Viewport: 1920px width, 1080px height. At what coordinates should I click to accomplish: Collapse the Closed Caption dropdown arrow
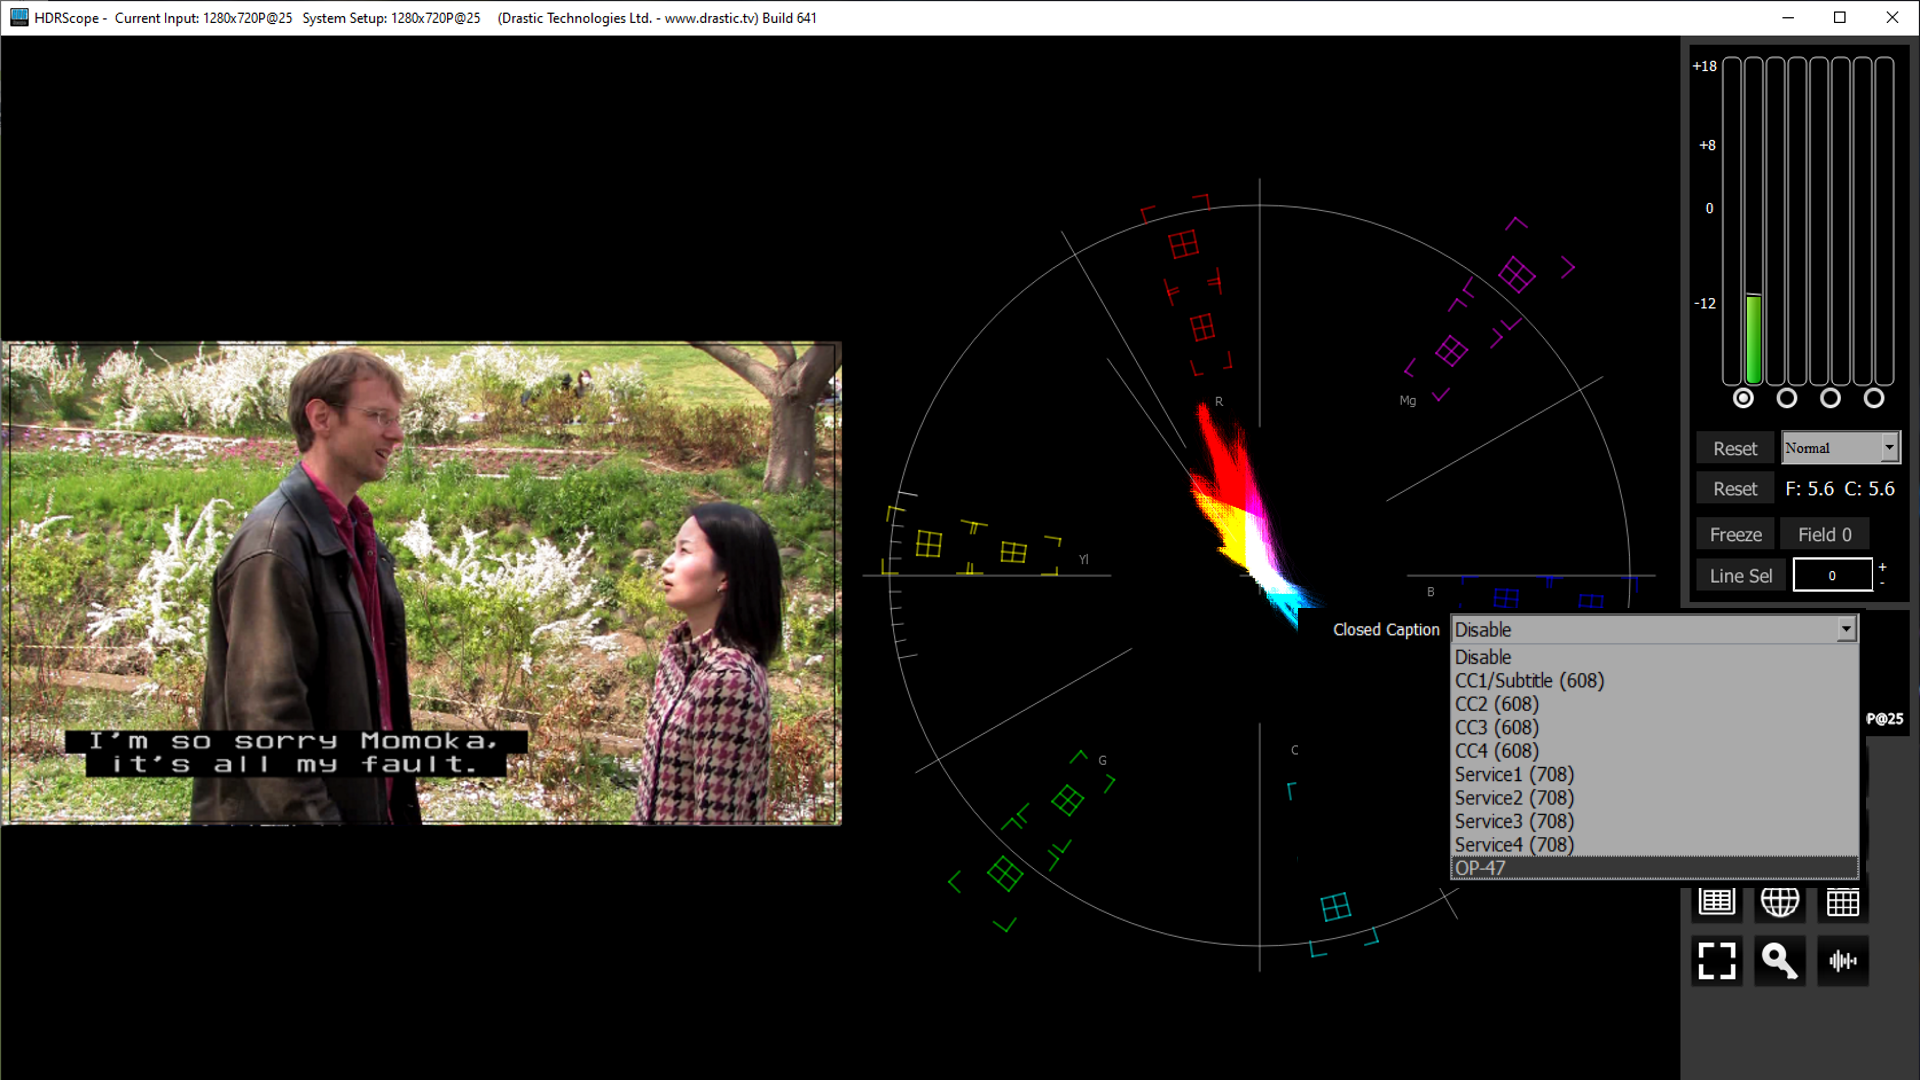click(1846, 629)
